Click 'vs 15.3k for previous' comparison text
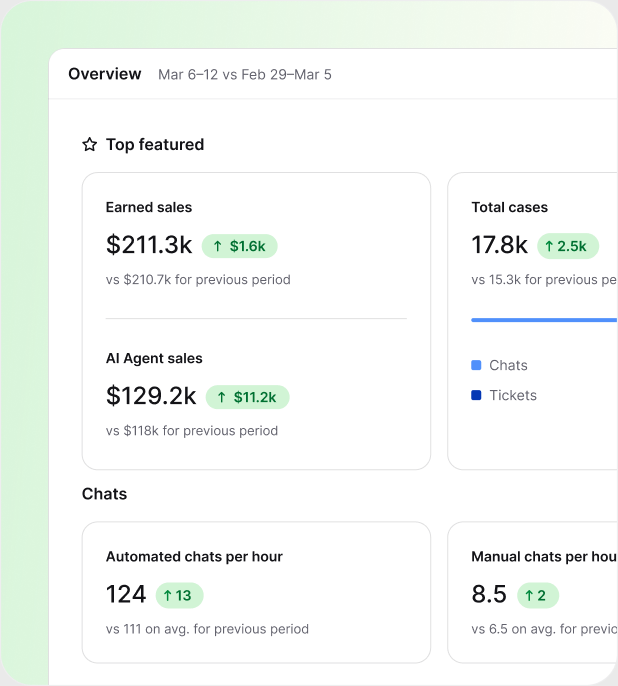Image resolution: width=618 pixels, height=686 pixels. click(544, 280)
